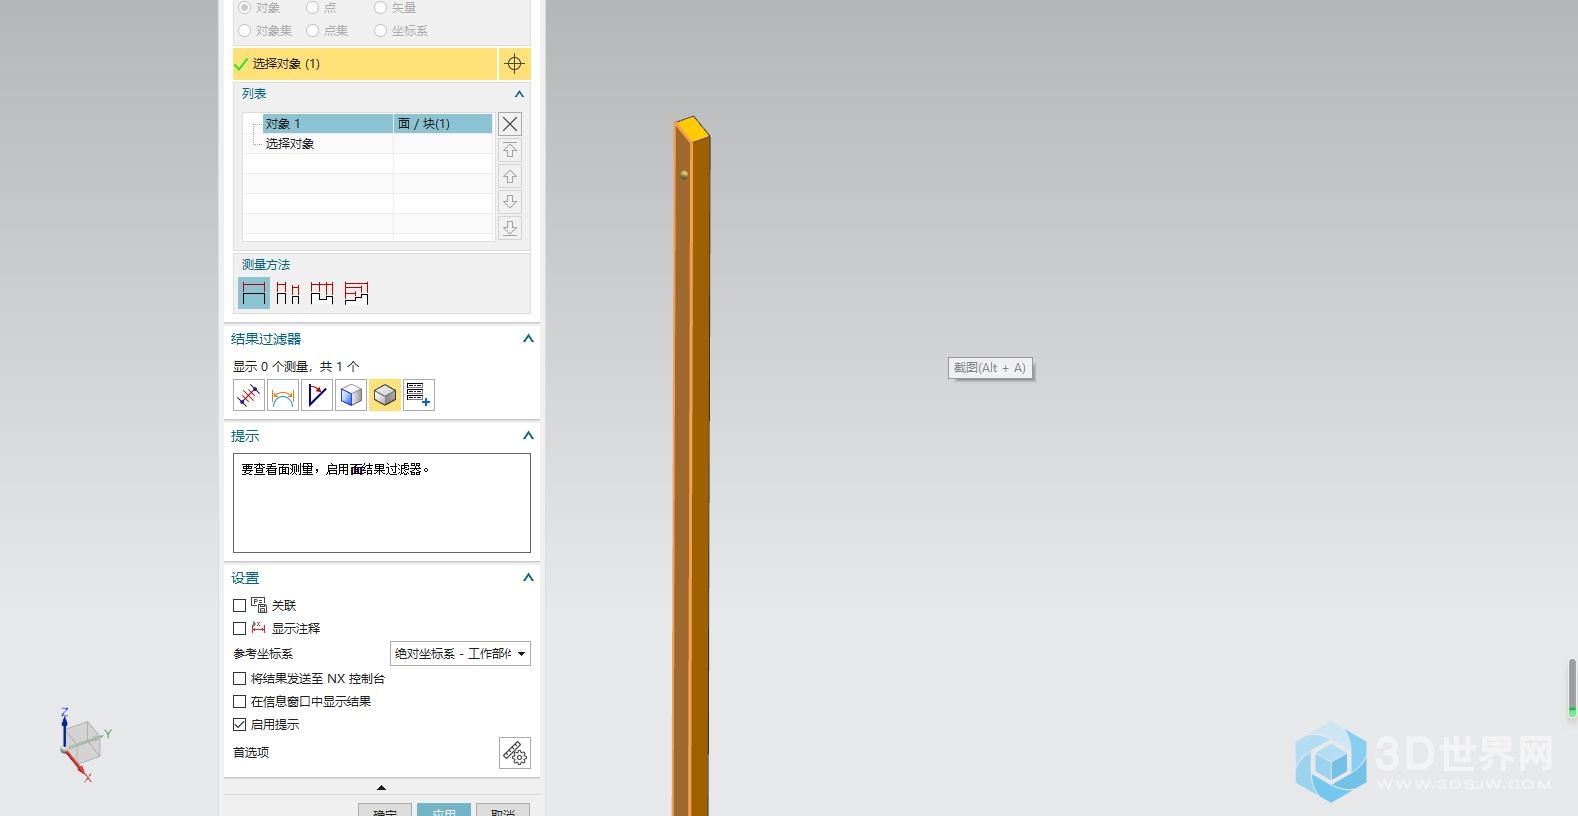This screenshot has height=816, width=1578.
Task: Choose the fourth 测量方法 icon, red reference lines
Action: click(x=356, y=293)
